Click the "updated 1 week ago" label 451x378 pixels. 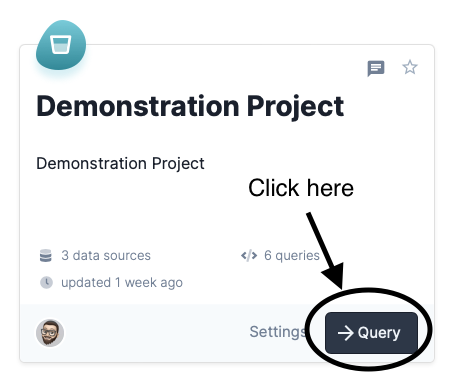(122, 283)
